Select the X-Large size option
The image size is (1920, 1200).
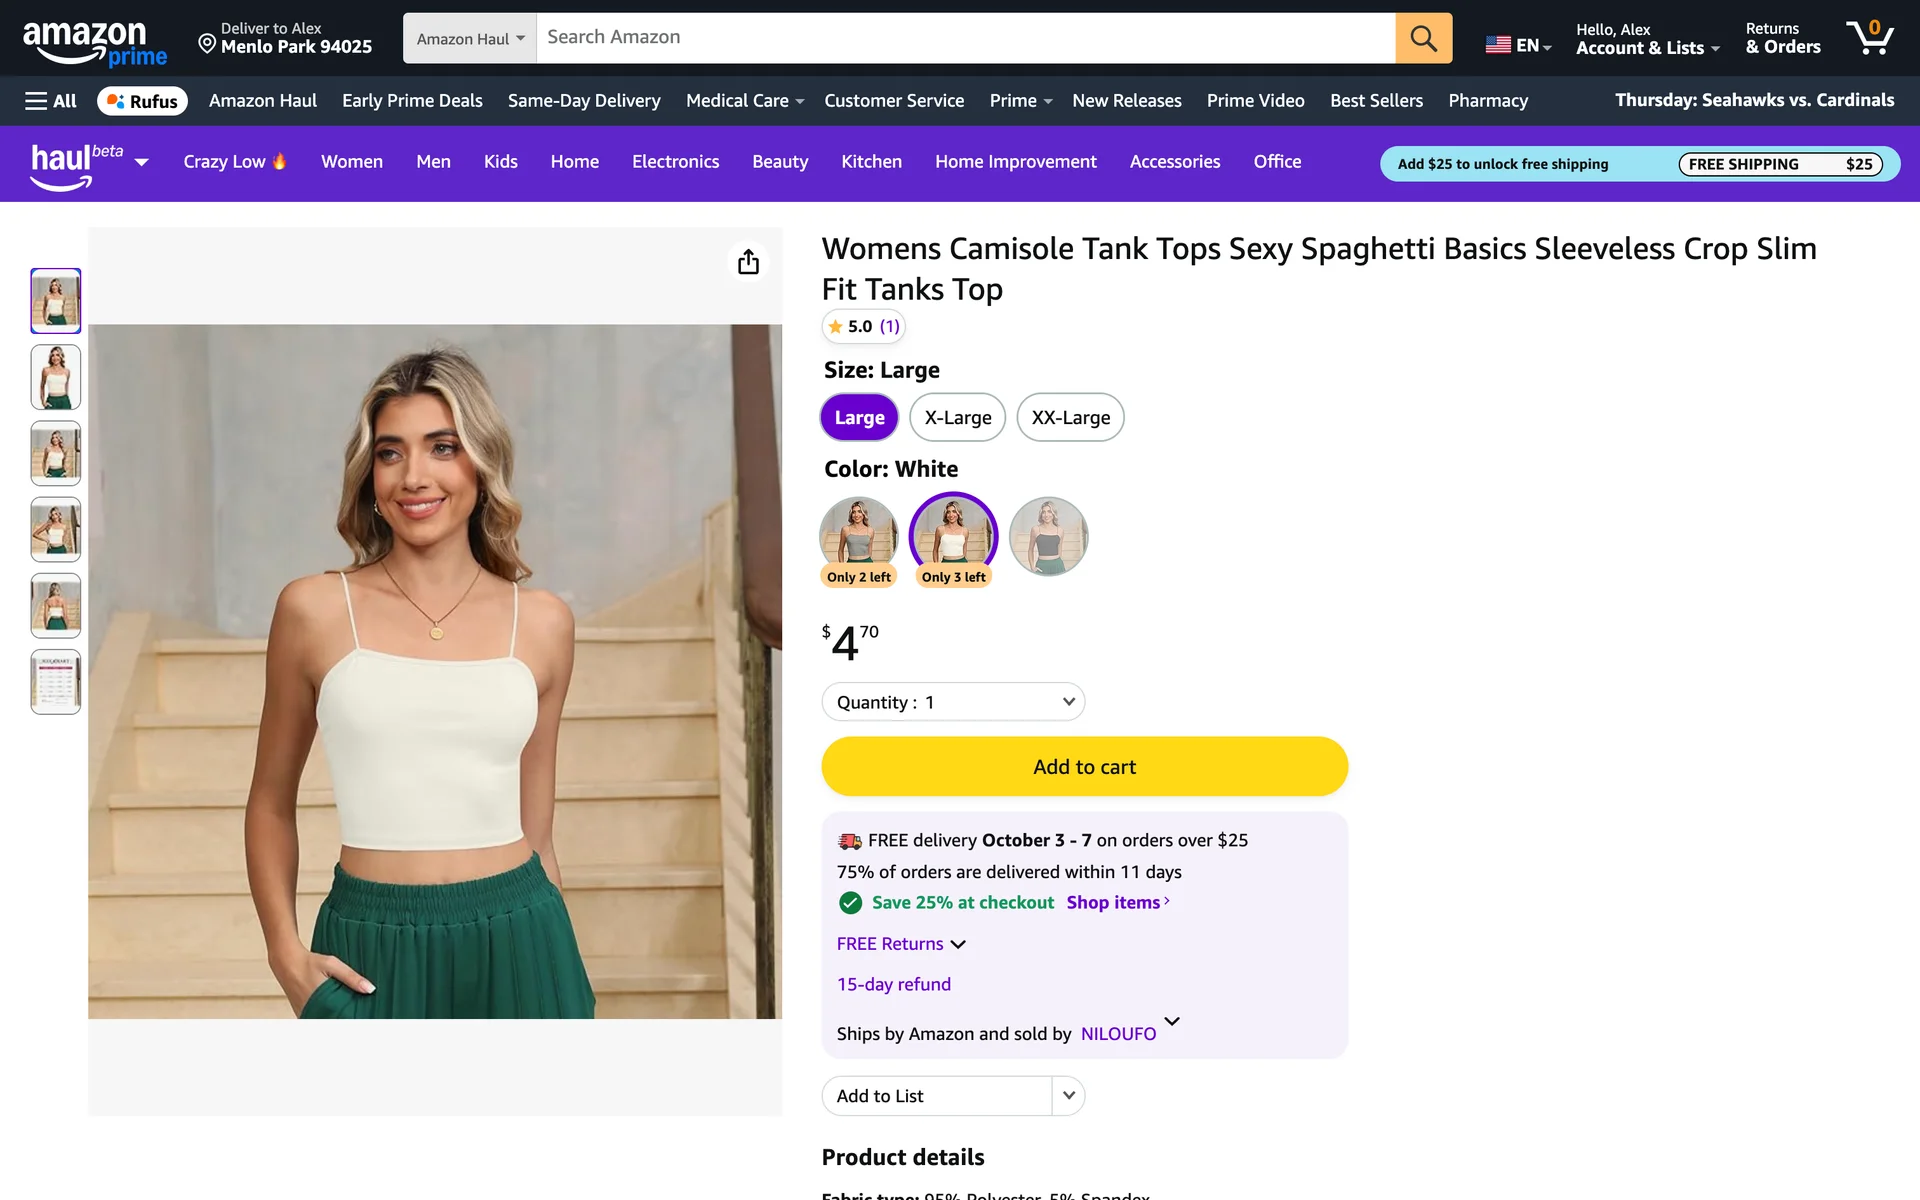pyautogui.click(x=957, y=418)
